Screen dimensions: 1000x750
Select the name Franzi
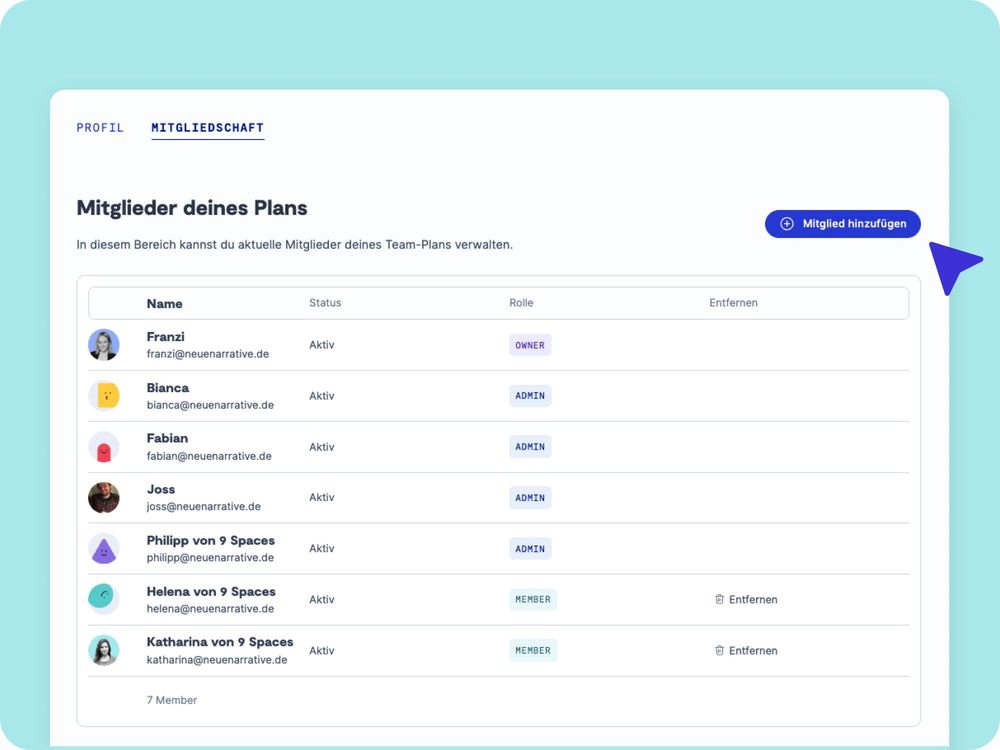click(166, 337)
